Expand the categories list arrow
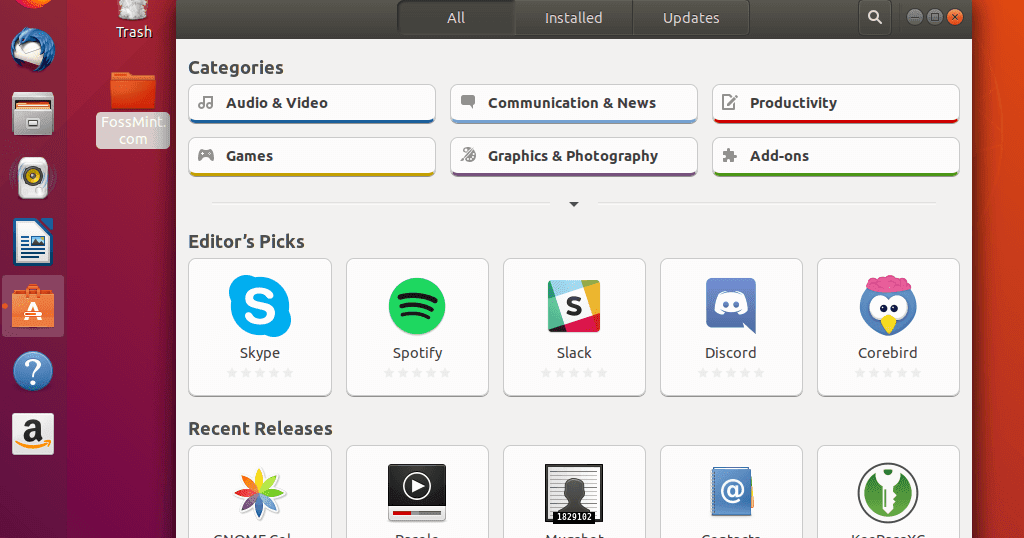This screenshot has width=1024, height=538. pyautogui.click(x=573, y=204)
